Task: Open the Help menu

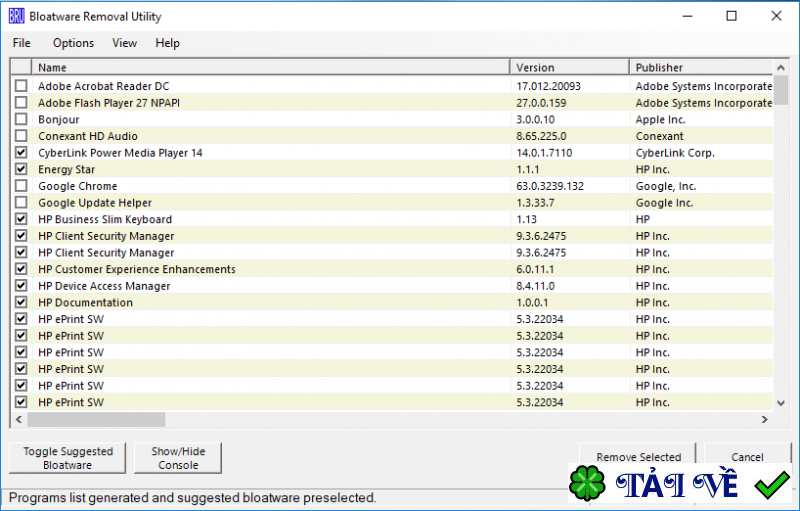Action: tap(168, 43)
